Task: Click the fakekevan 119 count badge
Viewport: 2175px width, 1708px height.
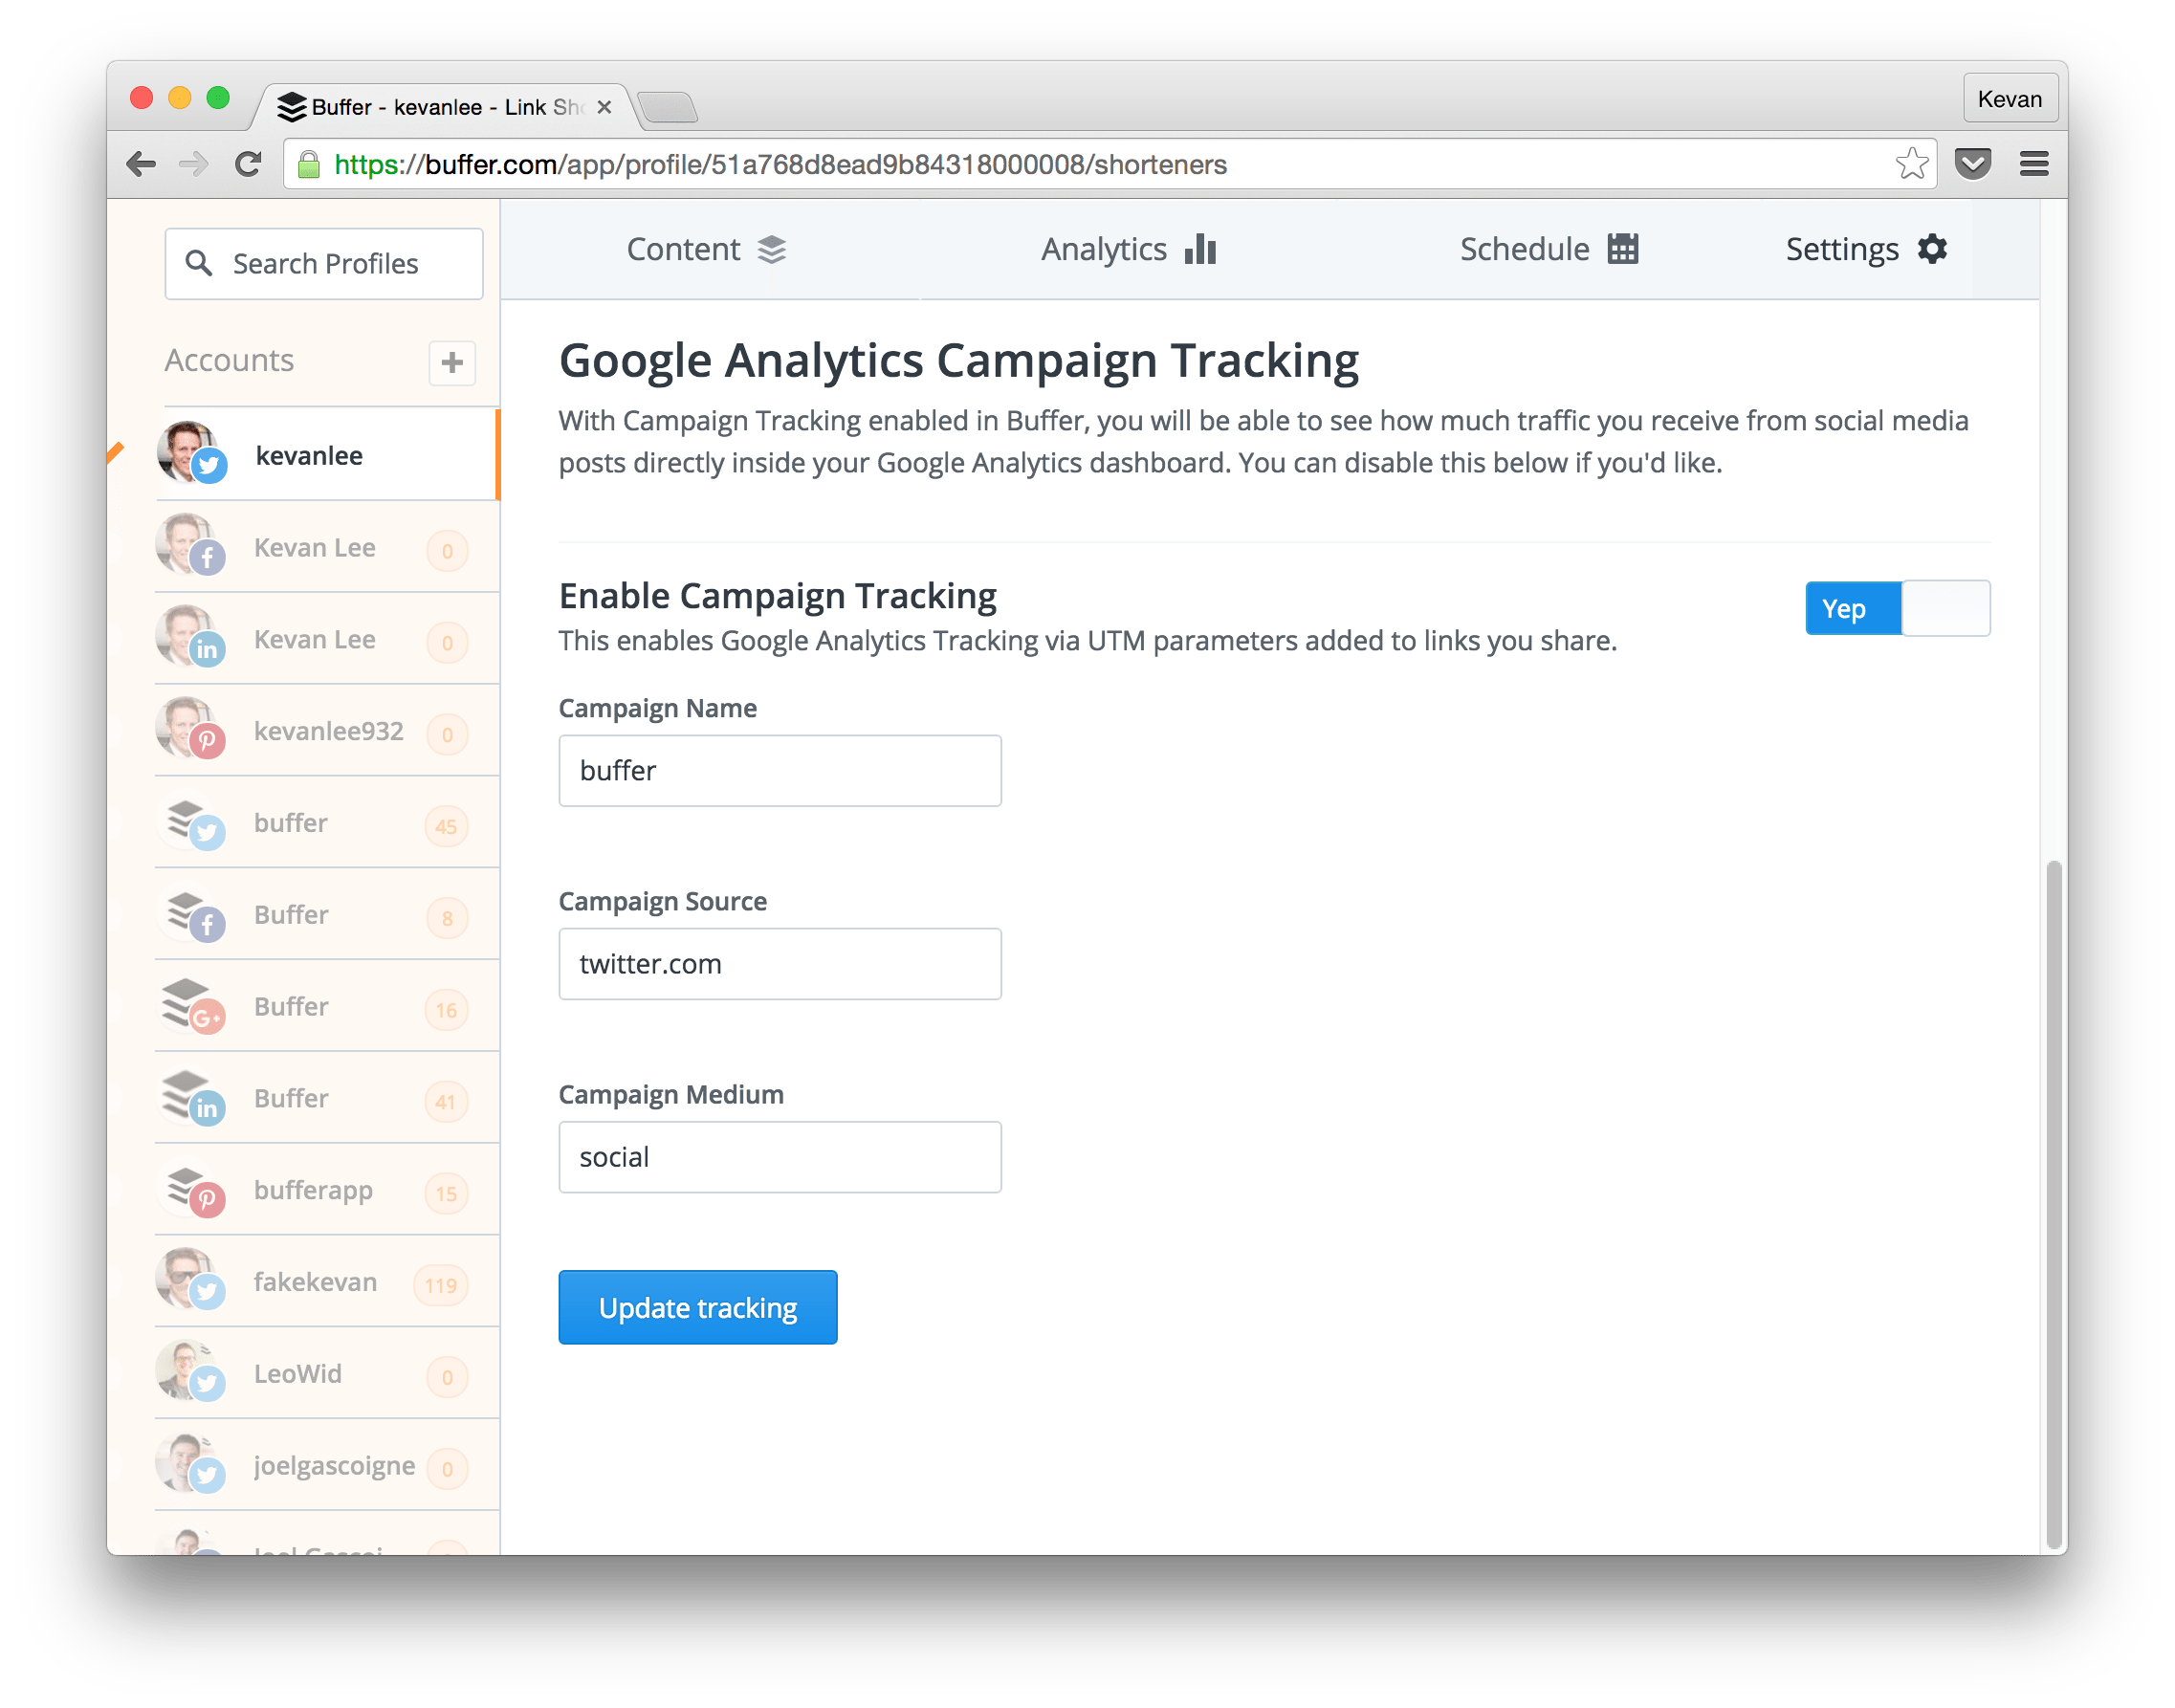Action: 441,1286
